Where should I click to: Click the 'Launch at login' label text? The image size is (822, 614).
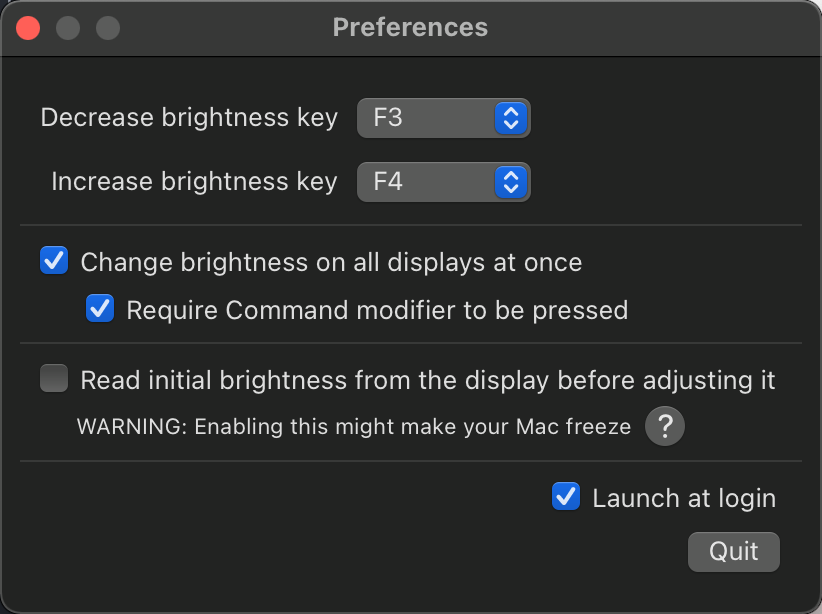click(684, 498)
